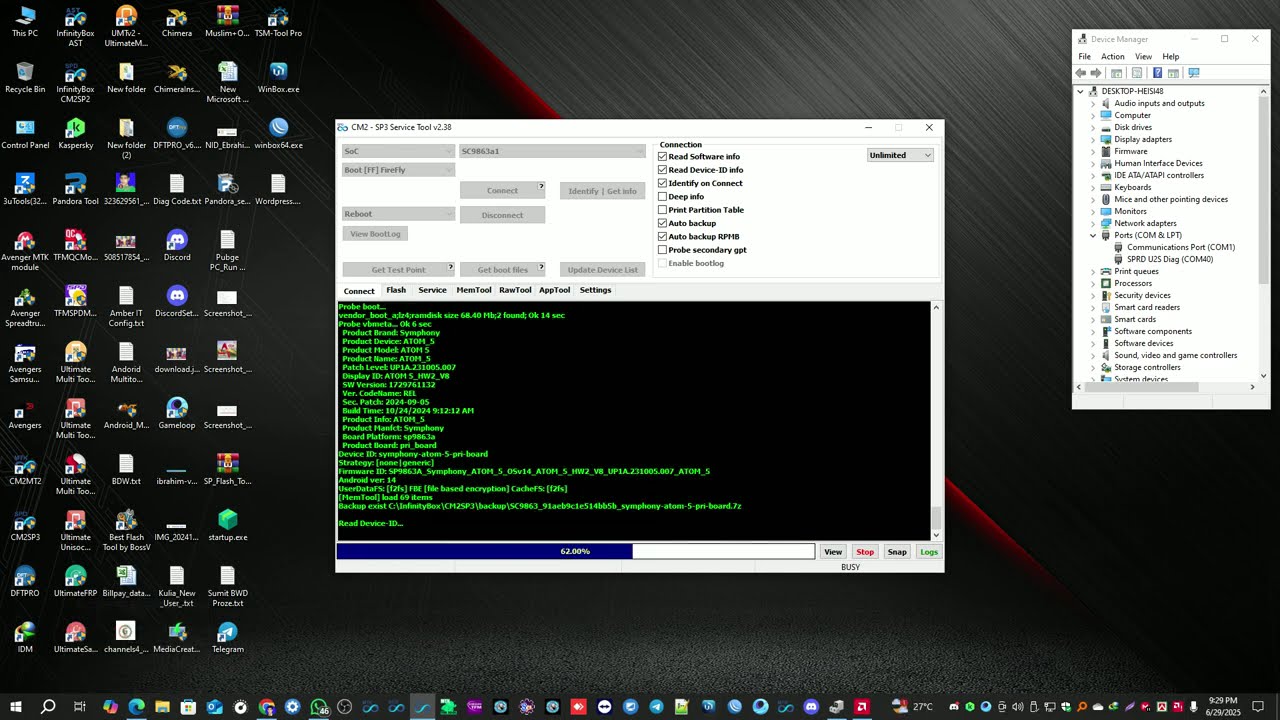Viewport: 1280px width, 720px height.
Task: Toggle the Auto backup RPMB checkbox
Action: click(662, 237)
